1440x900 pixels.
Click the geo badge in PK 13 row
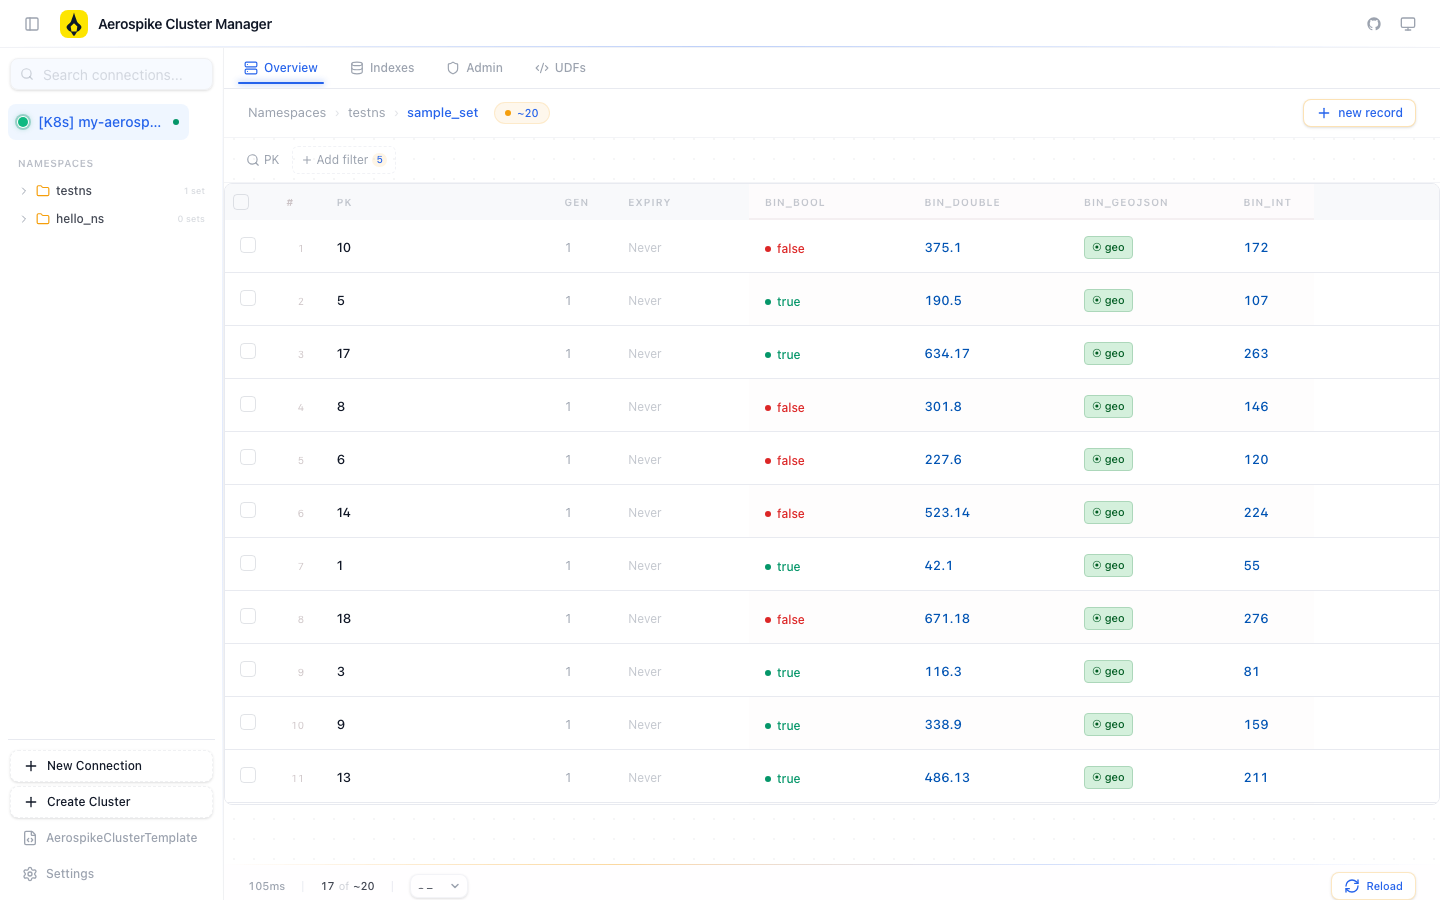(1108, 777)
